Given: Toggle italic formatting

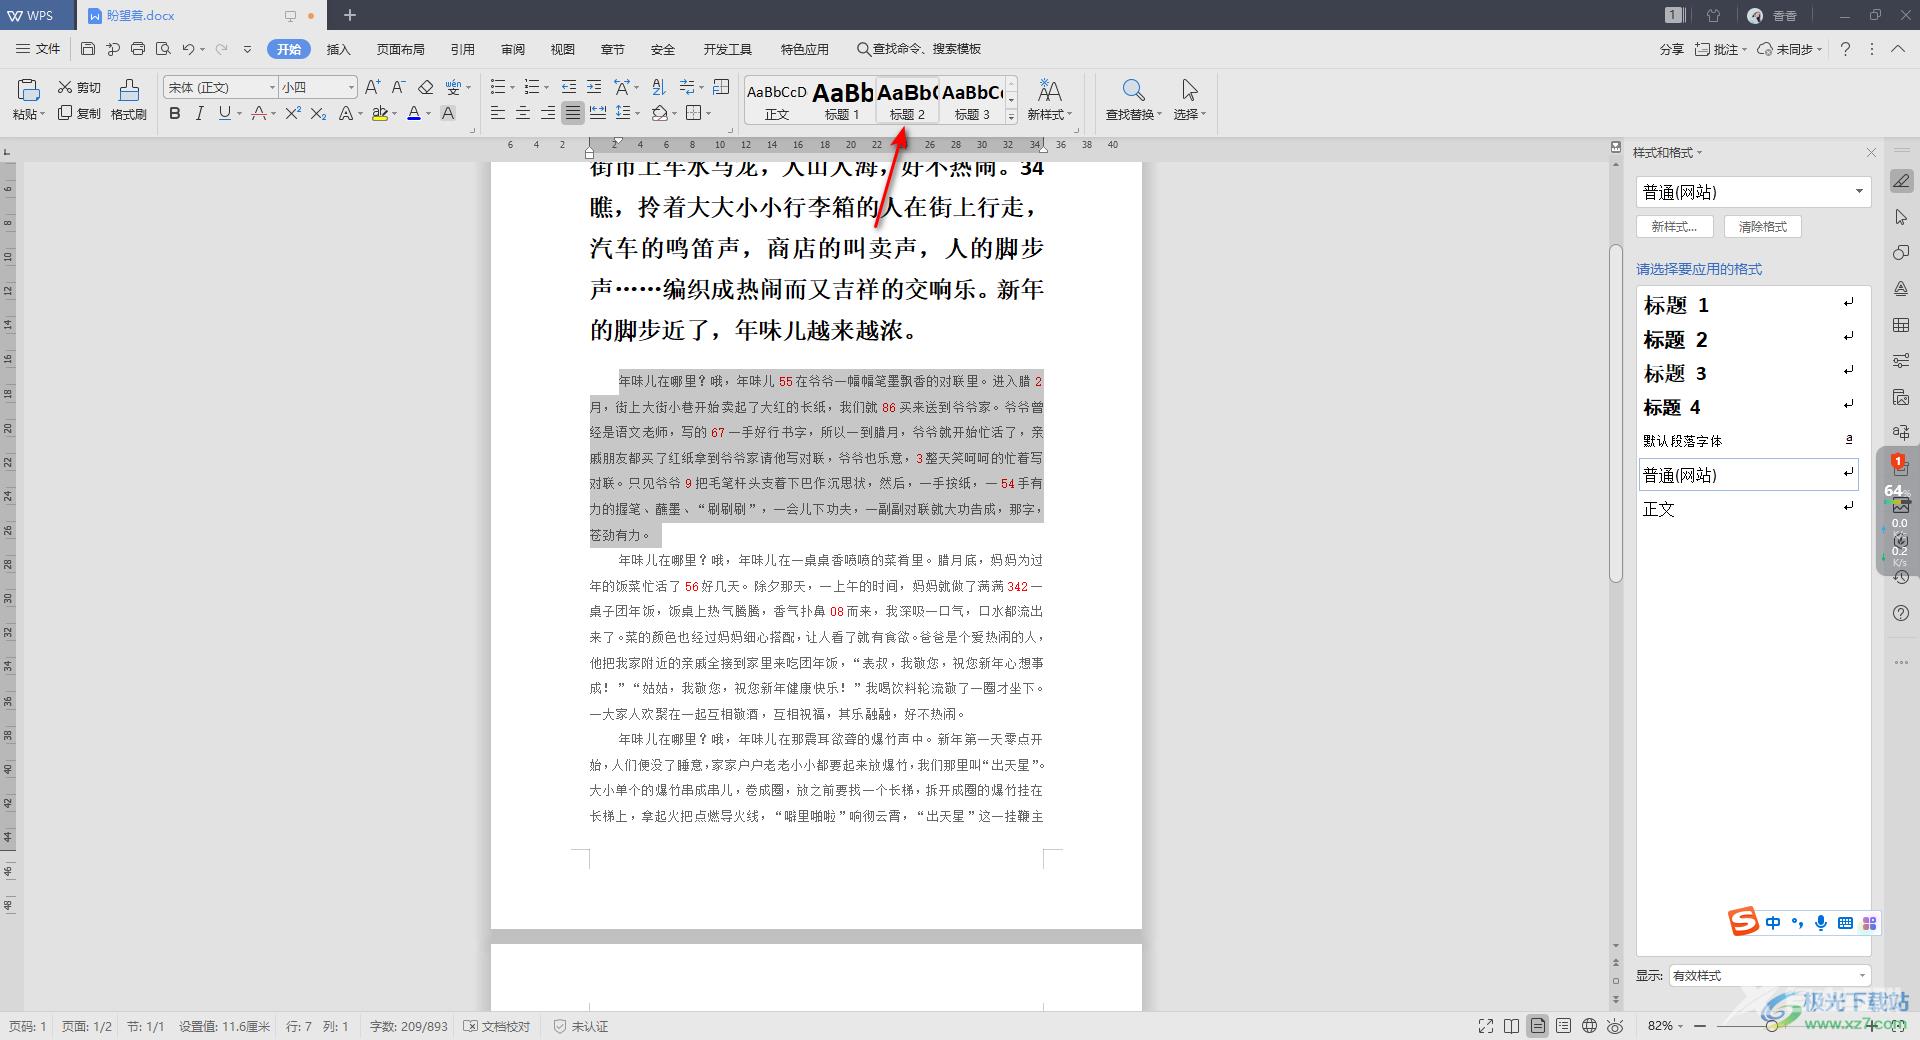Looking at the screenshot, I should [199, 114].
